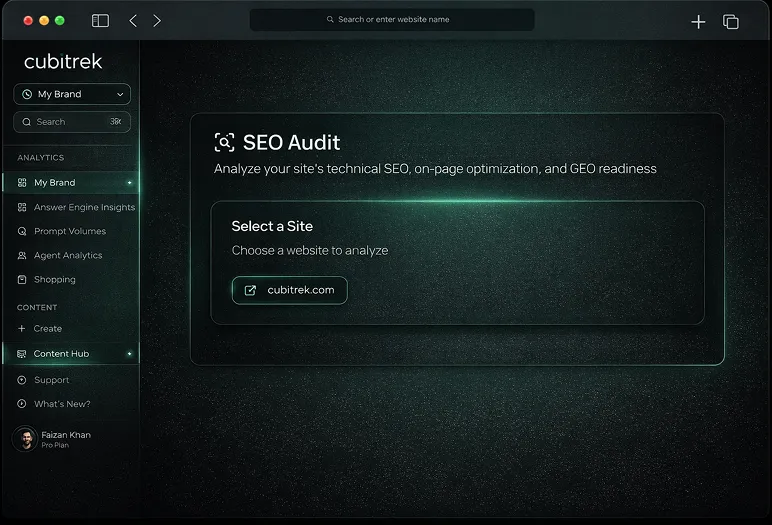Click the Prompt Volumes search icon
Viewport: 772px width, 525px height.
pos(23,231)
